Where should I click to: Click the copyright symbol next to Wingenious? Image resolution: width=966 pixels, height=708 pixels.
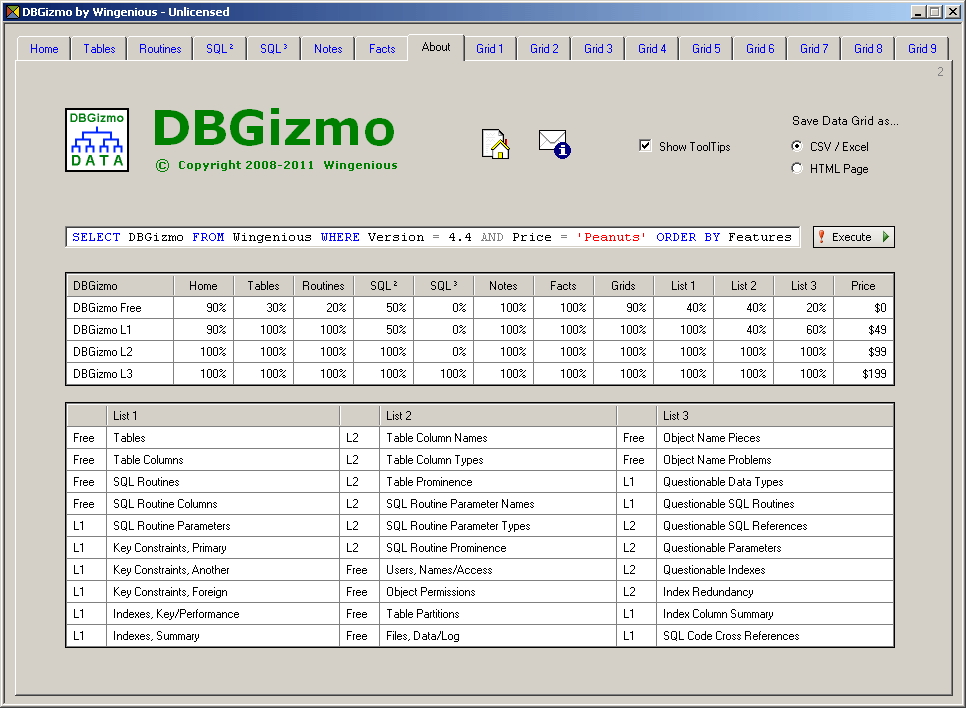pos(163,166)
